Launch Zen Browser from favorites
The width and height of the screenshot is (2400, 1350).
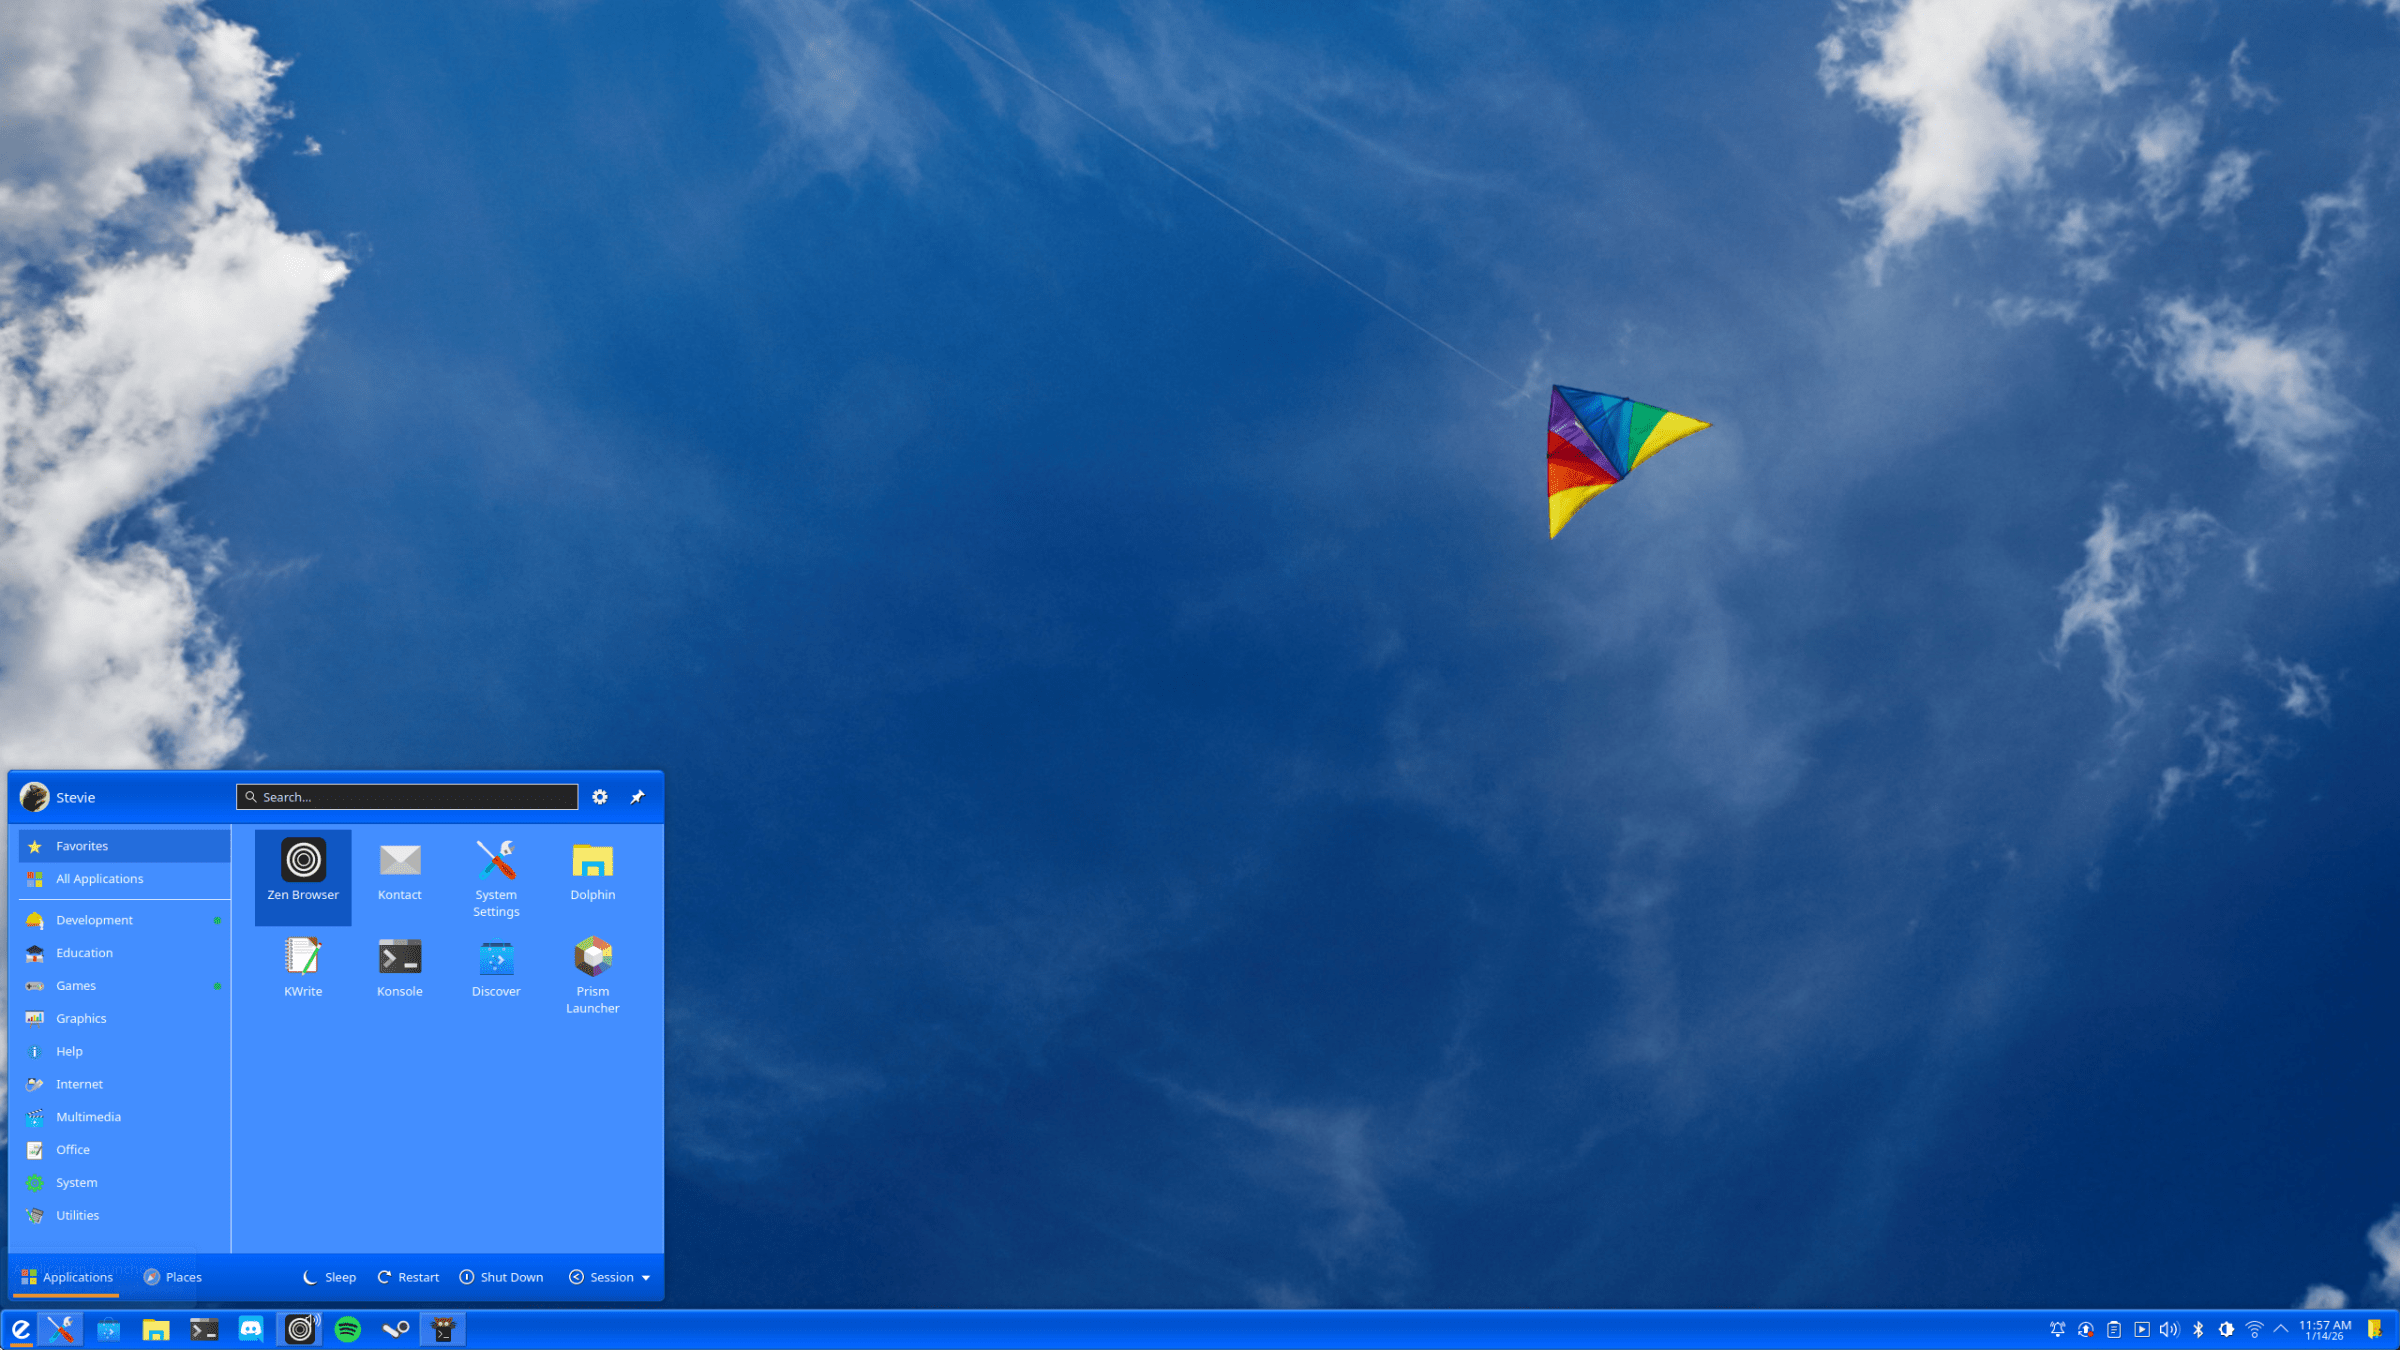(x=303, y=871)
